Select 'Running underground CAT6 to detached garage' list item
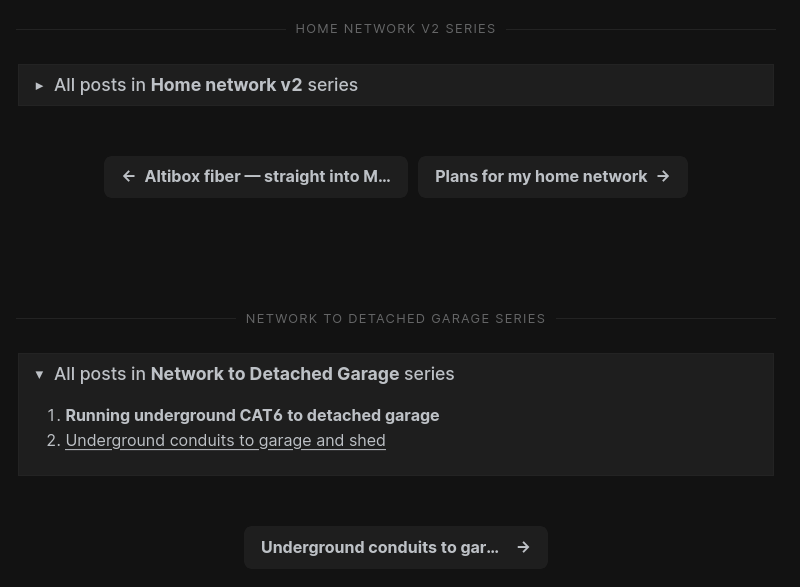The height and width of the screenshot is (587, 800). click(252, 415)
